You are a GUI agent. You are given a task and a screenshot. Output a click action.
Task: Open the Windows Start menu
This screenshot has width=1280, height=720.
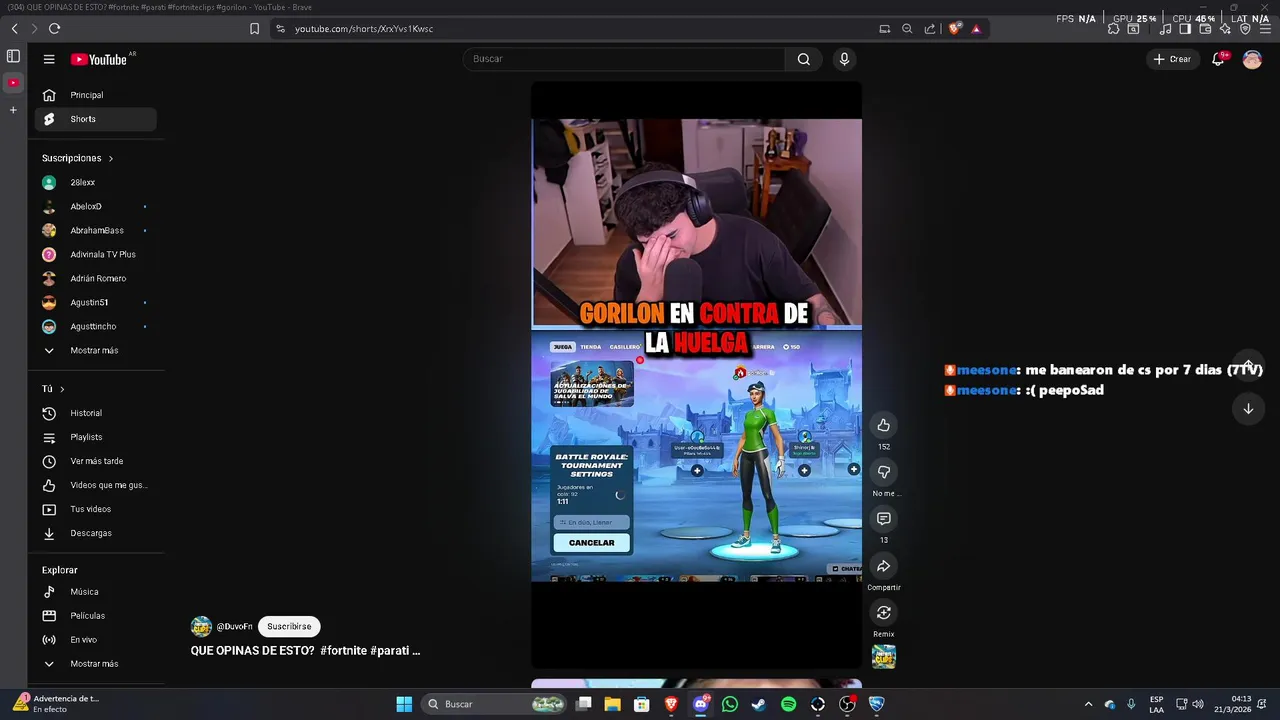(404, 704)
